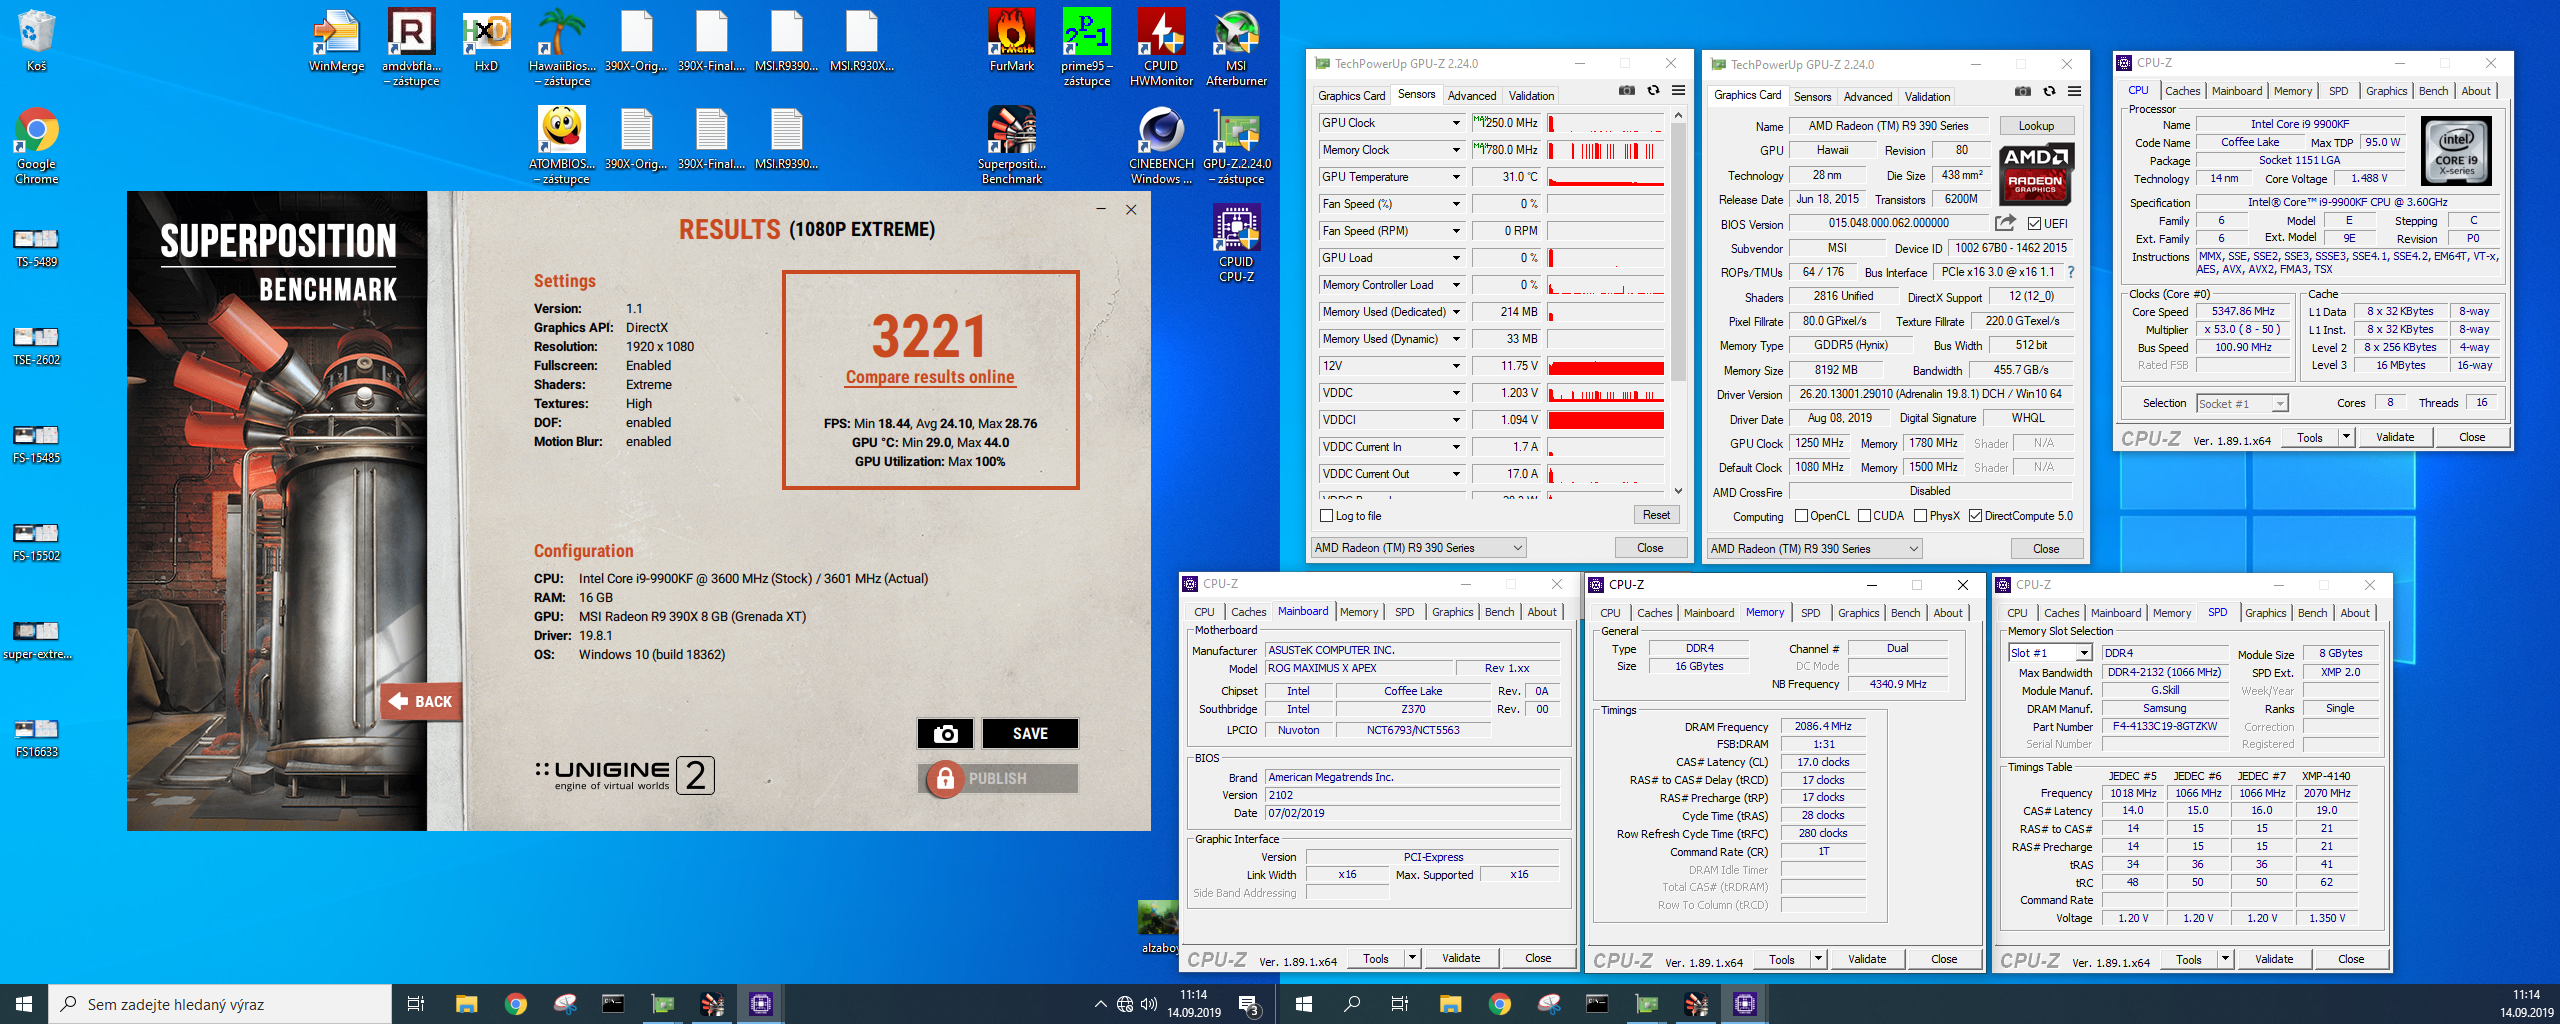The width and height of the screenshot is (2560, 1024).
Task: Open File Explorer from the taskbar
Action: [467, 1004]
